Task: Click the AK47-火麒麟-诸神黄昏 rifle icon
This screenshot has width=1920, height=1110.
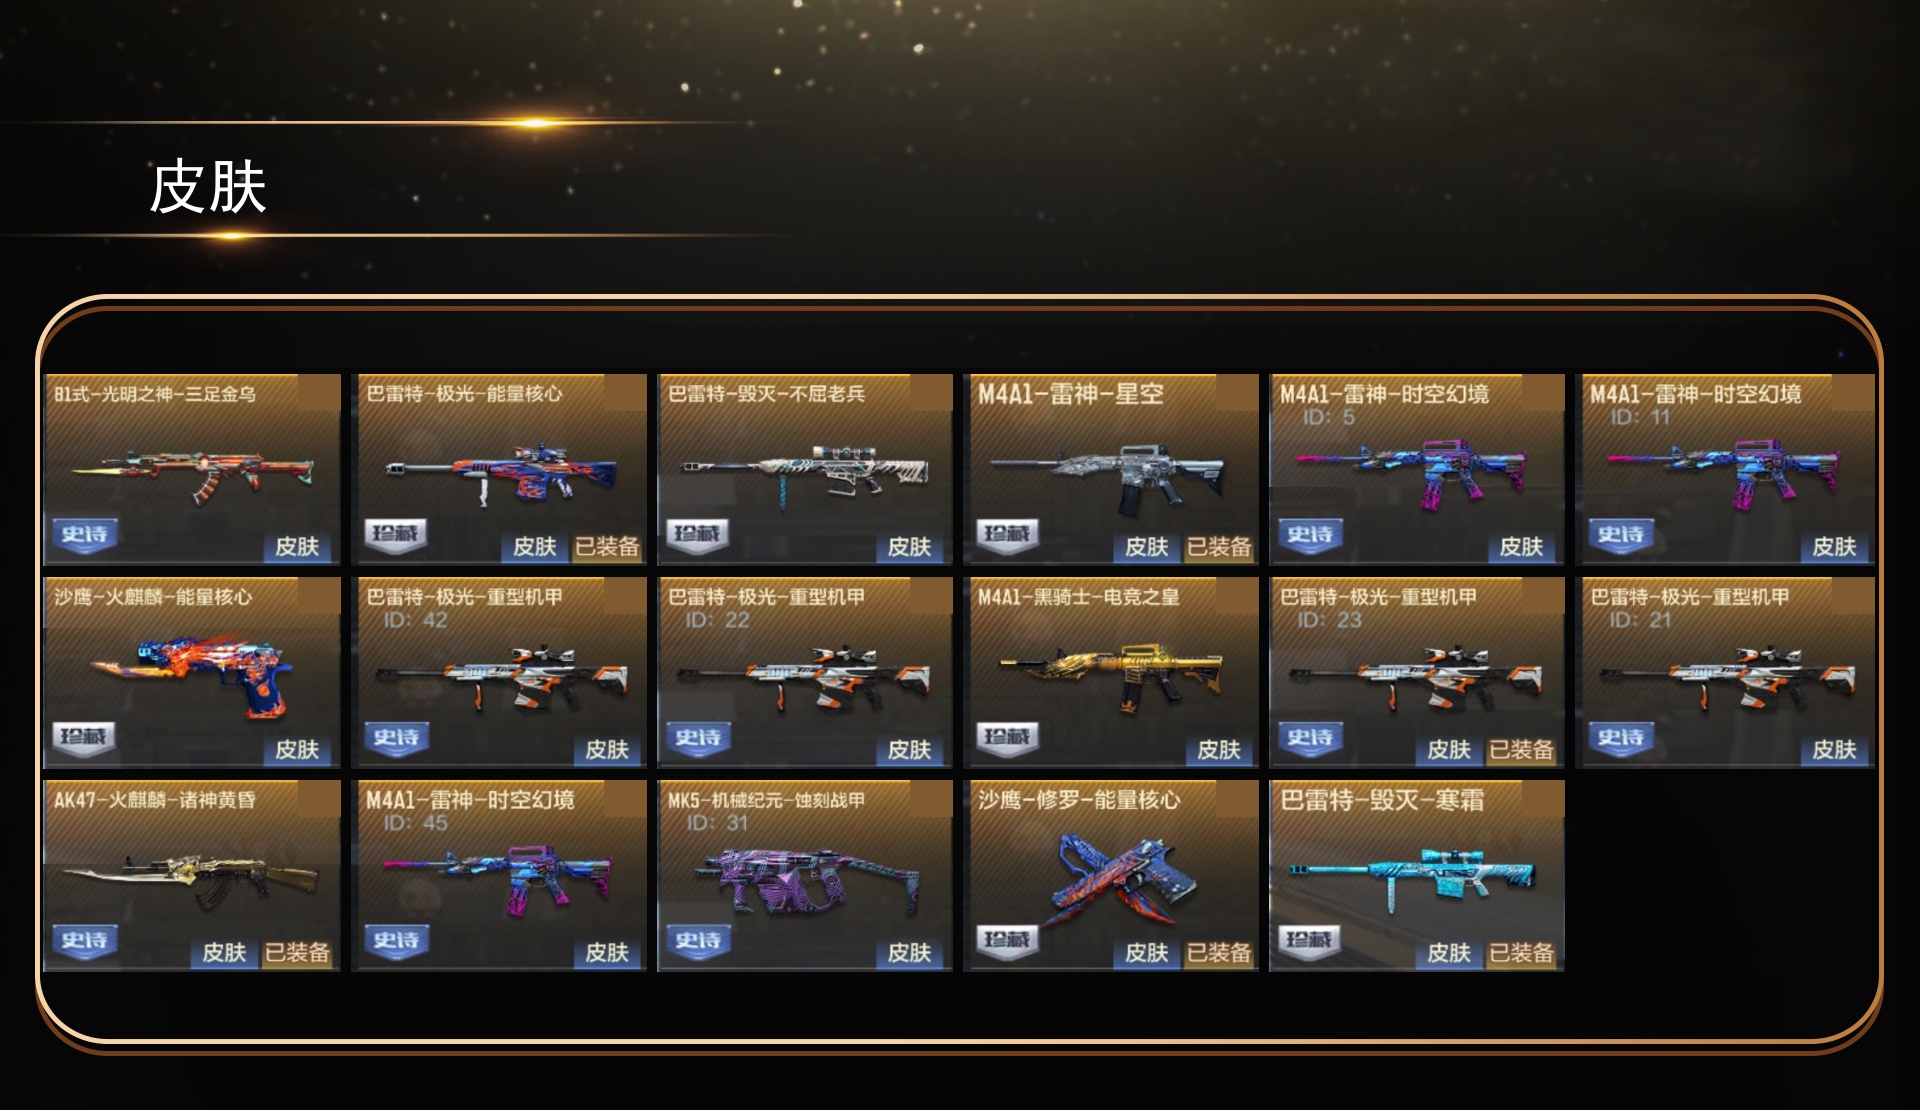Action: pos(190,879)
